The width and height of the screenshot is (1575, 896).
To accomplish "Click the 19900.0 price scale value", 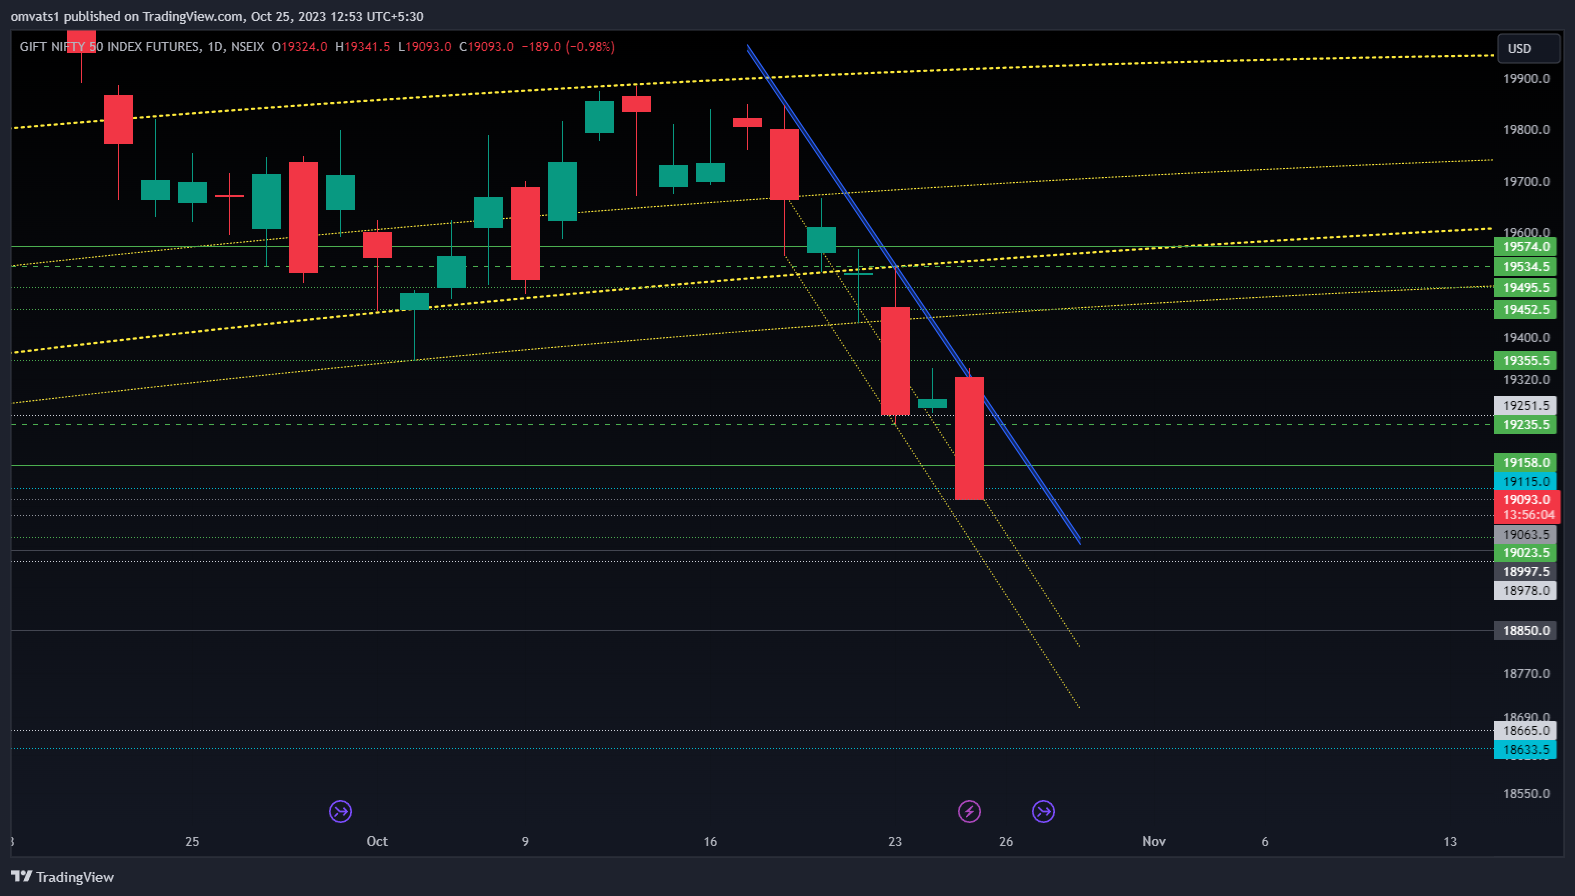I will point(1526,79).
